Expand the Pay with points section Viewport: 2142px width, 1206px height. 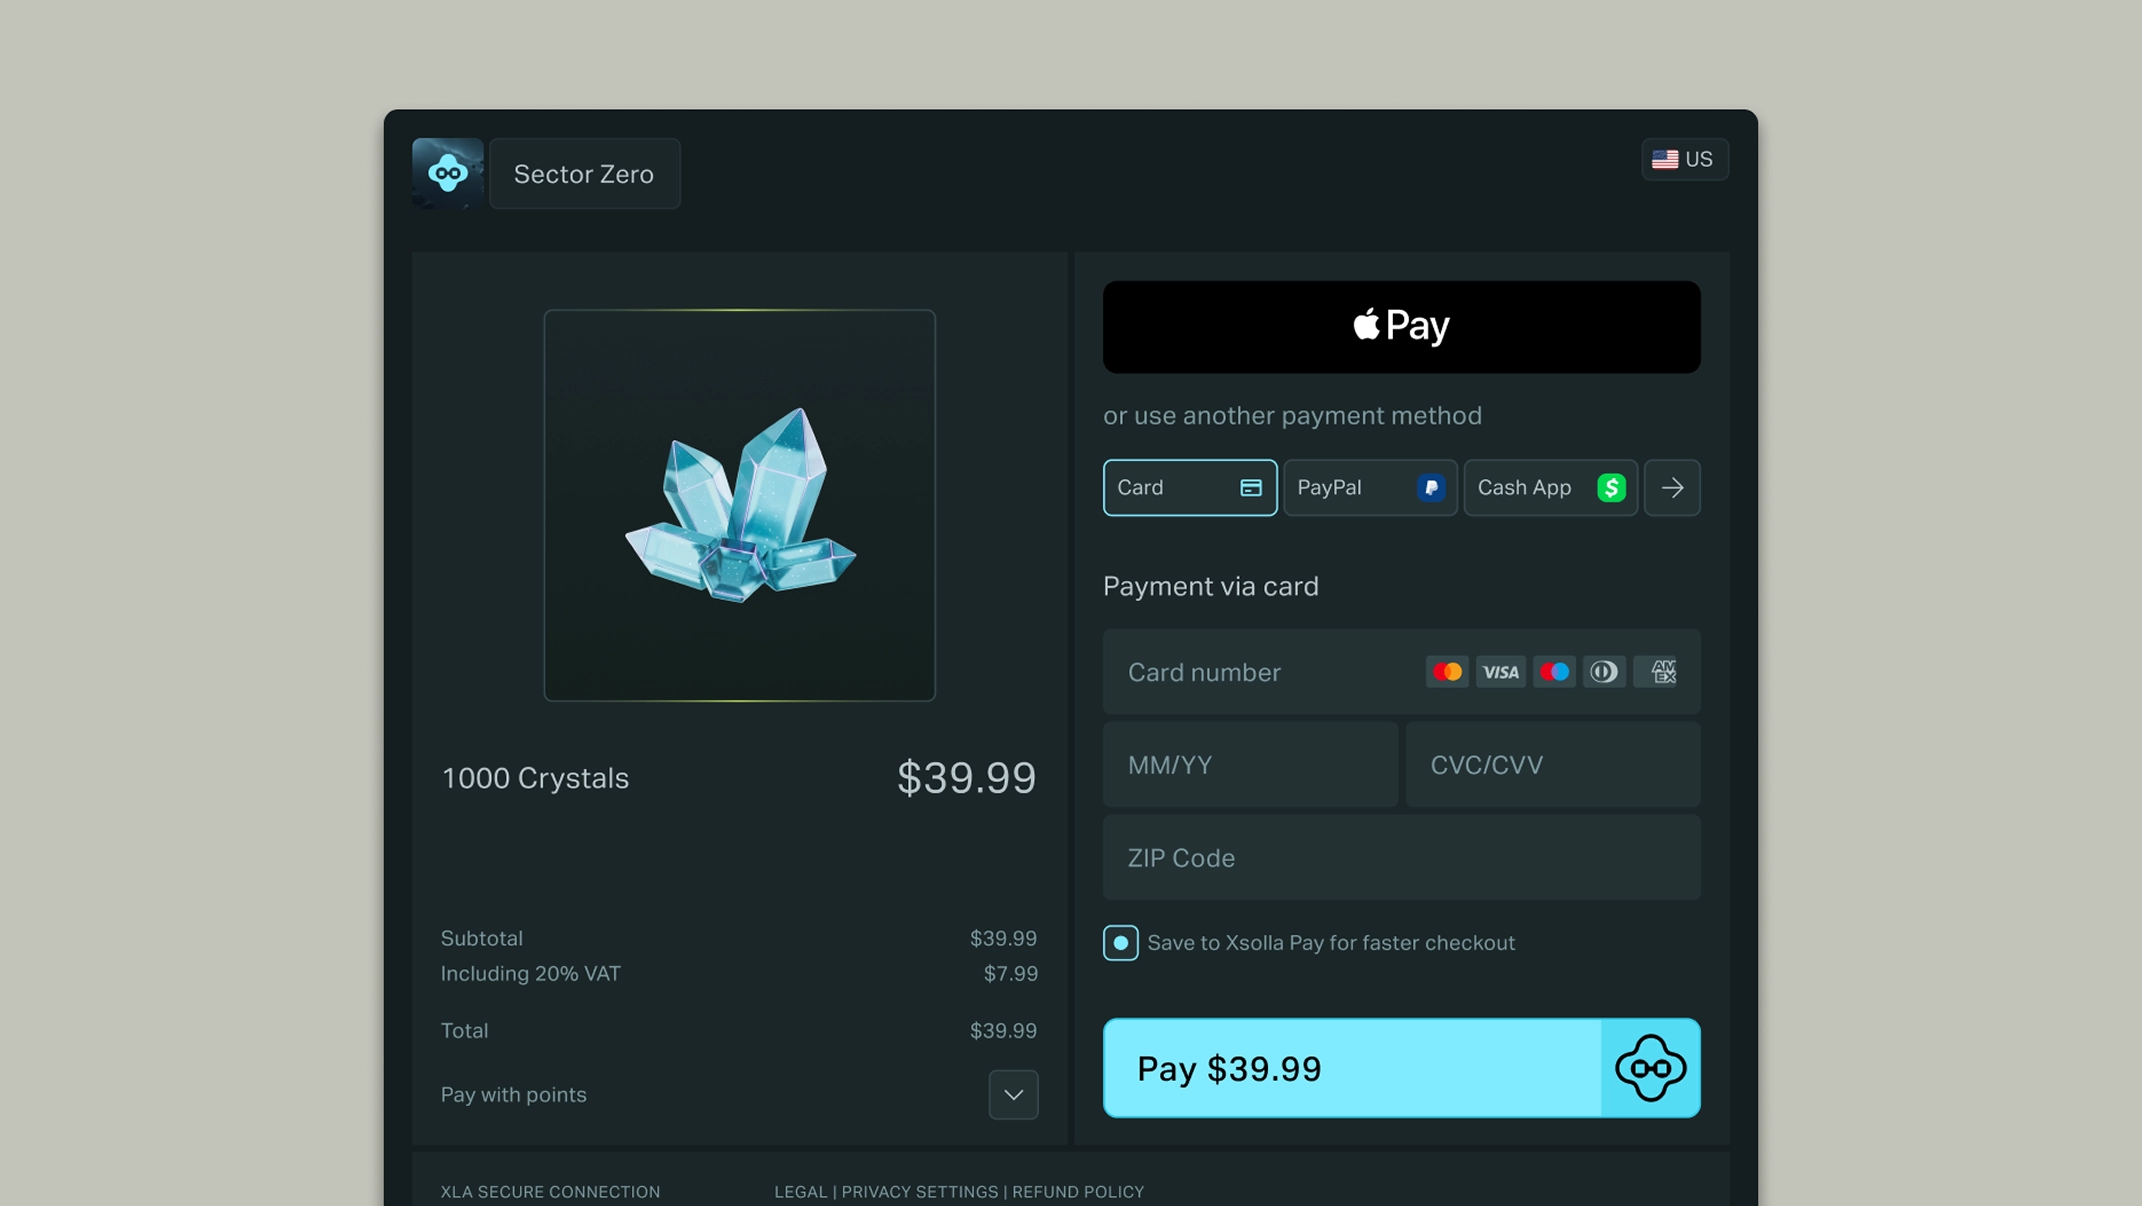1013,1095
